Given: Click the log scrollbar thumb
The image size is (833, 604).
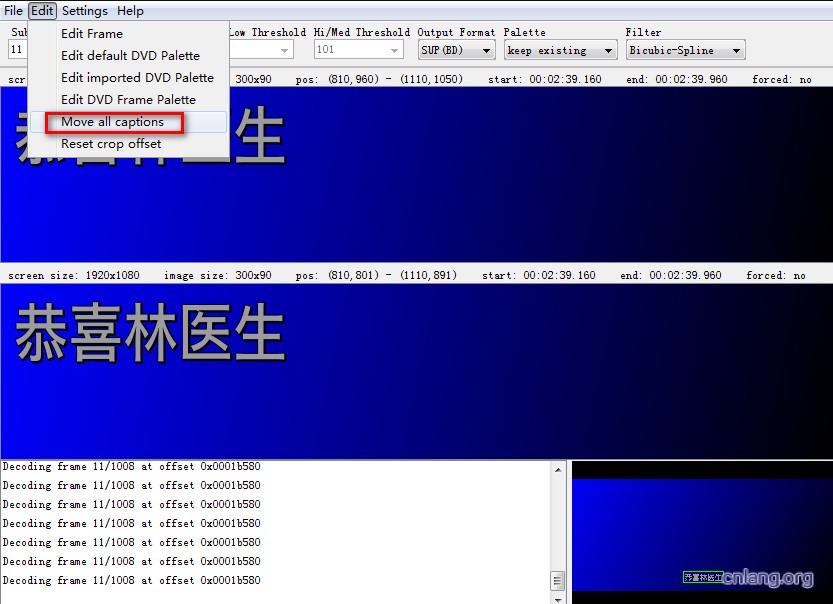Looking at the screenshot, I should (x=558, y=581).
